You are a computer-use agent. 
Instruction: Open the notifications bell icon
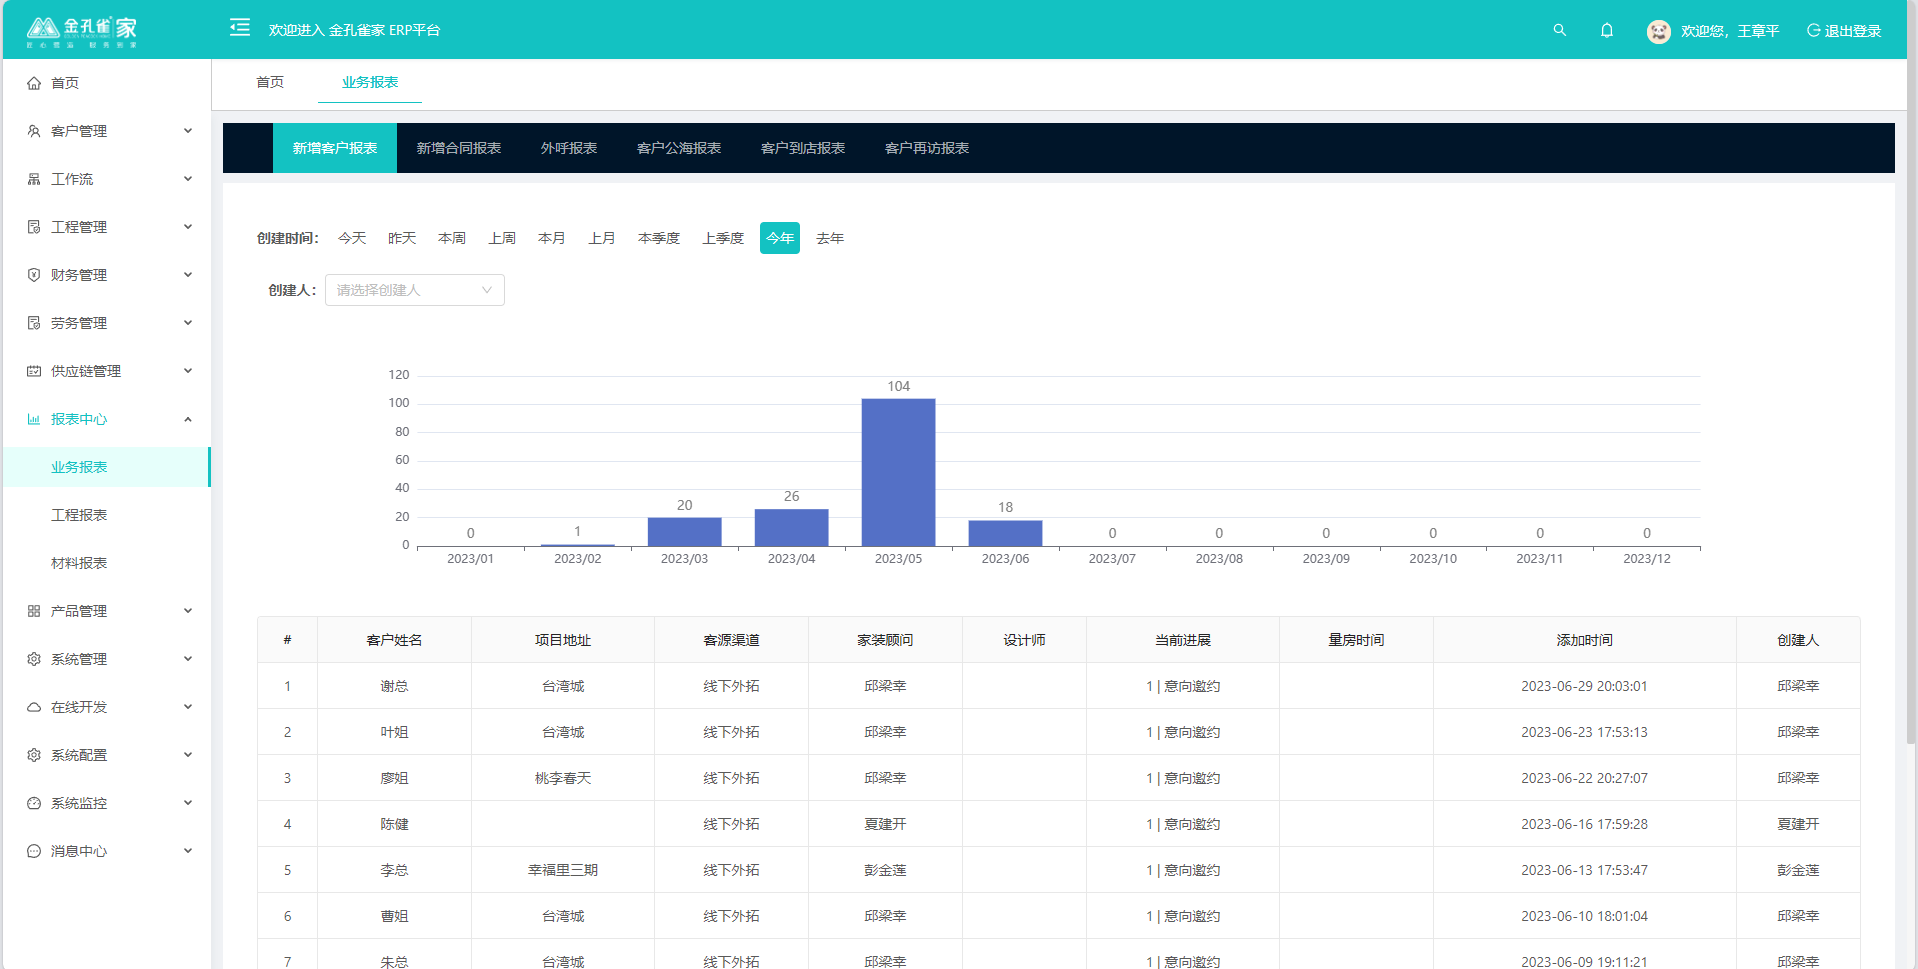point(1607,30)
